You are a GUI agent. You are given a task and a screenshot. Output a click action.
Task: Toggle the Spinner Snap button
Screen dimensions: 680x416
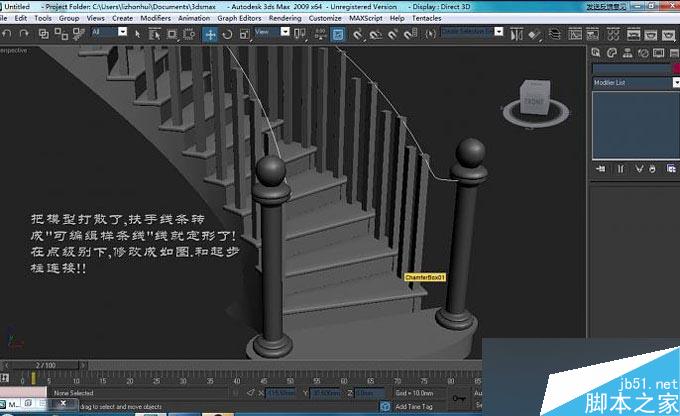(x=410, y=34)
